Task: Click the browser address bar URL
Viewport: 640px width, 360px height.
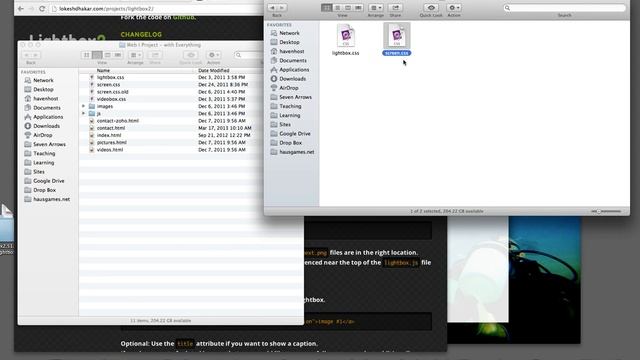Action: tap(106, 9)
